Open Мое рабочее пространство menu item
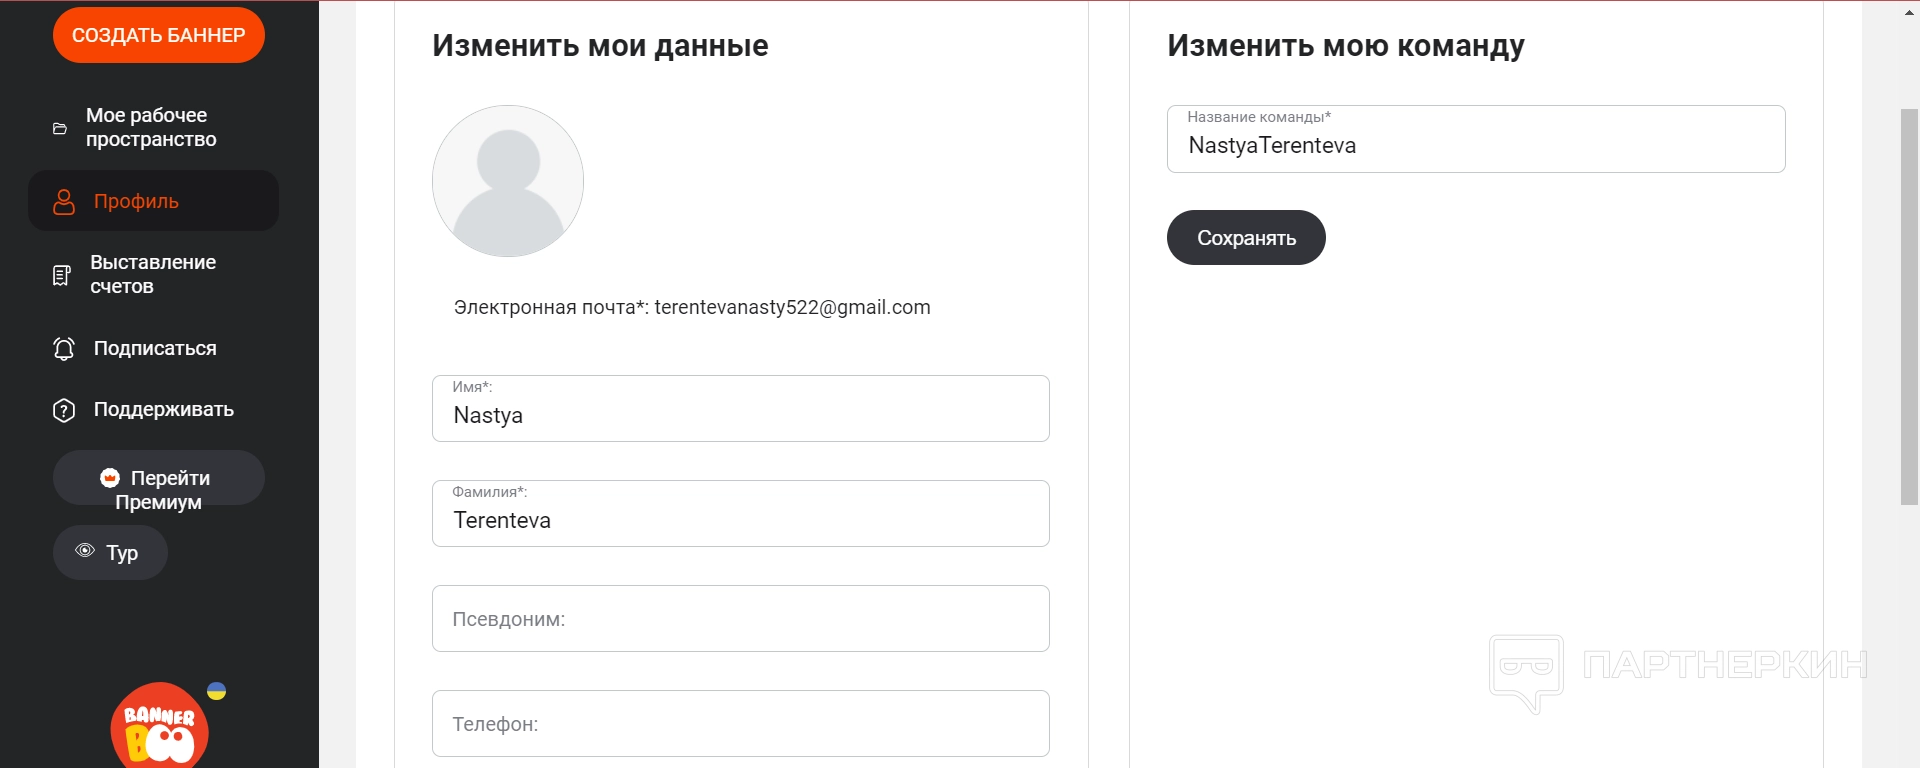Viewport: 1920px width, 768px height. [x=151, y=128]
